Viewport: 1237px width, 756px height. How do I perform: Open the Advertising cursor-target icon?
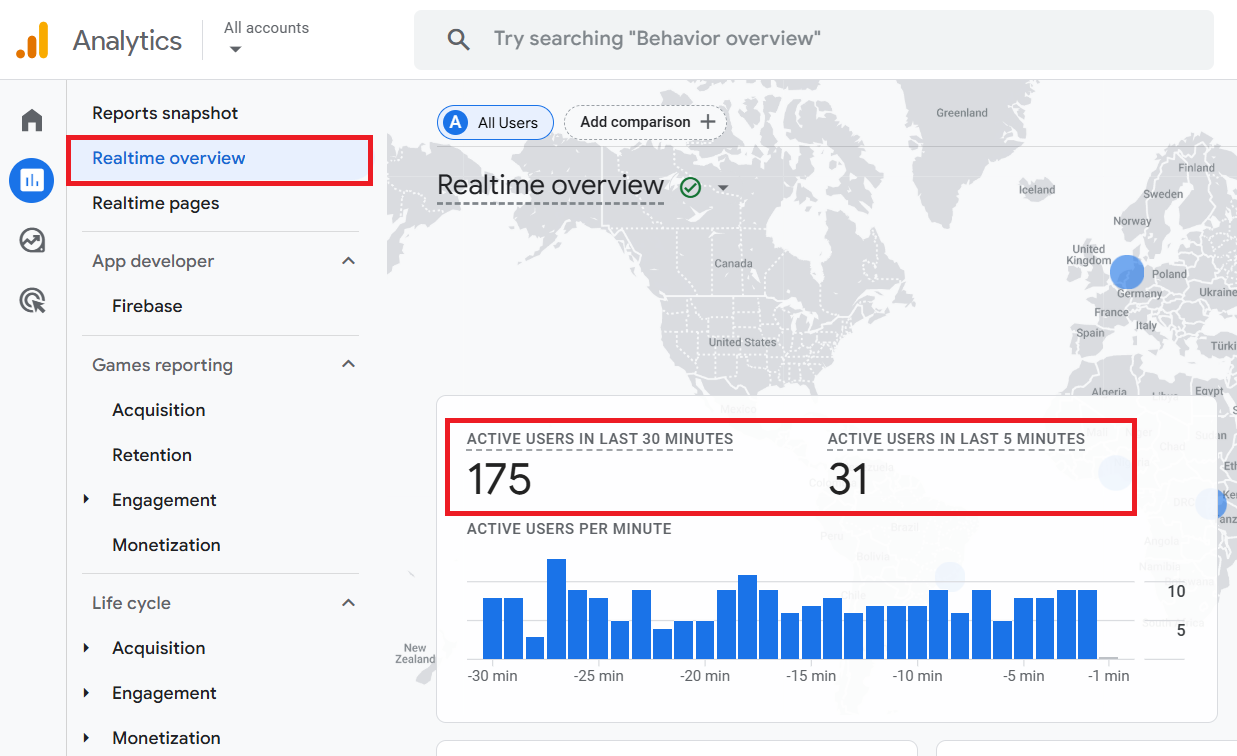tap(32, 300)
